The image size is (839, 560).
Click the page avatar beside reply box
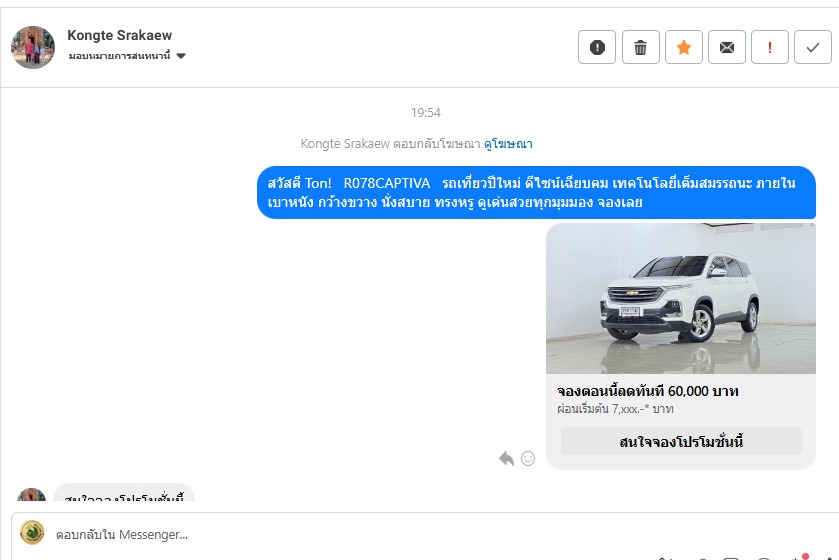[32, 533]
